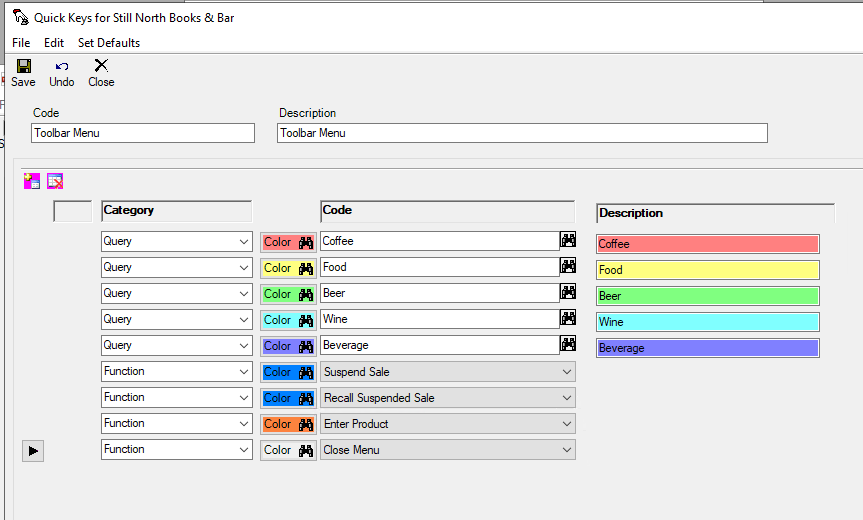Open the Edit menu
Image resolution: width=863 pixels, height=520 pixels.
(x=54, y=43)
